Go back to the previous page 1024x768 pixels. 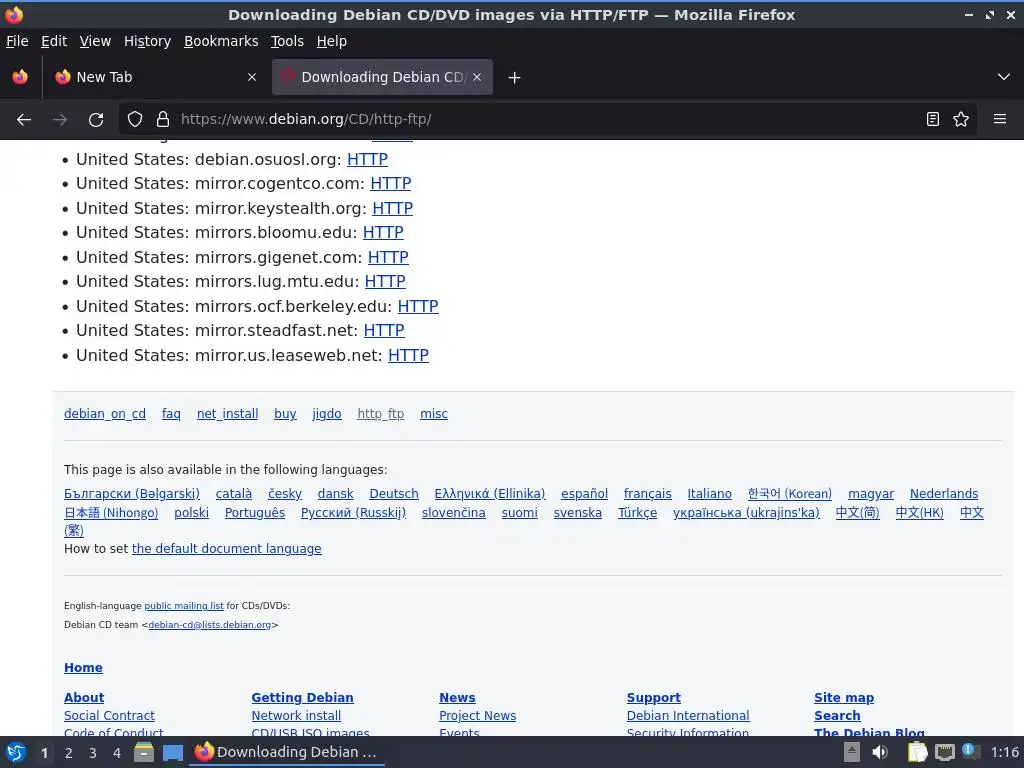24,120
